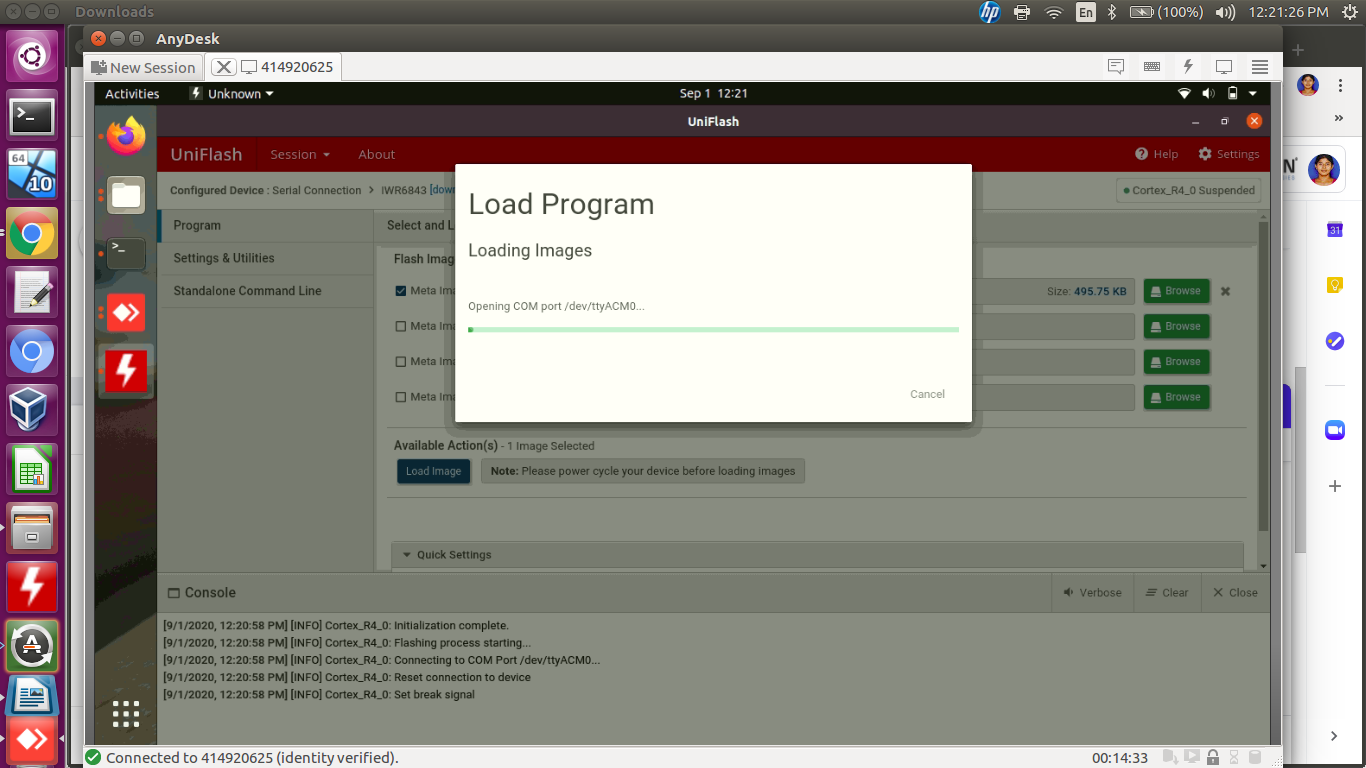Viewport: 1366px width, 768px height.
Task: Open the Unknown app menu in remote top bar
Action: tap(231, 94)
